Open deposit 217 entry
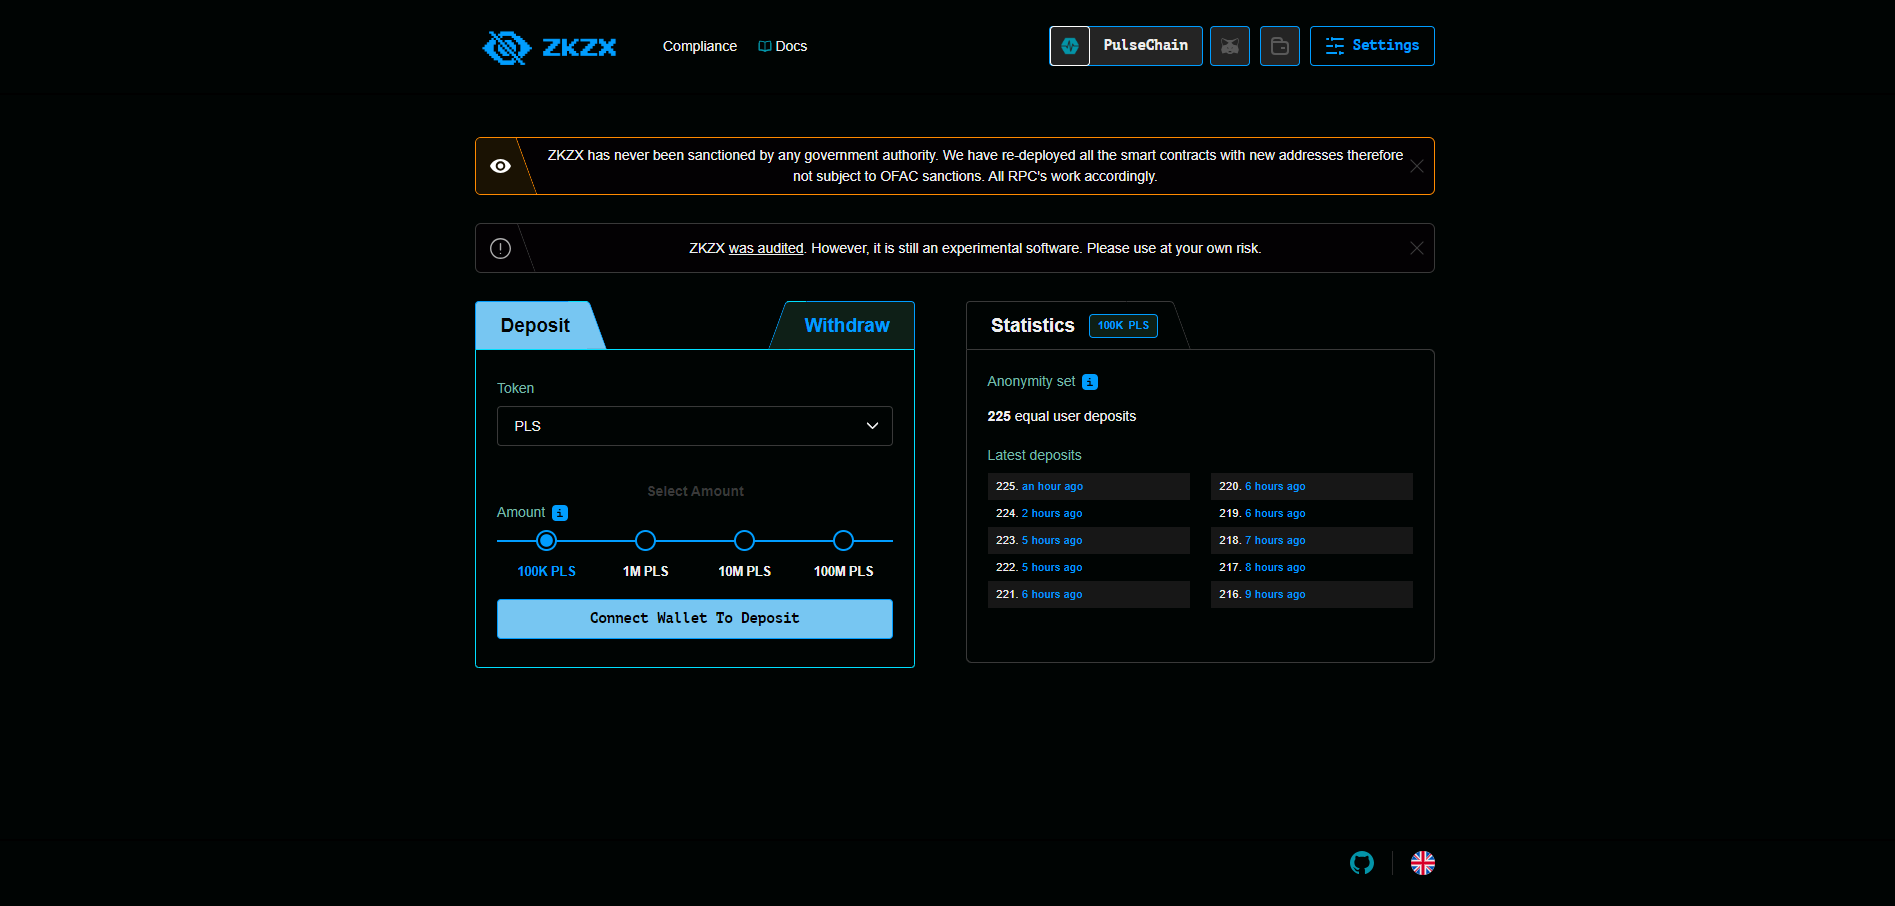Image resolution: width=1895 pixels, height=906 pixels. (x=1312, y=567)
